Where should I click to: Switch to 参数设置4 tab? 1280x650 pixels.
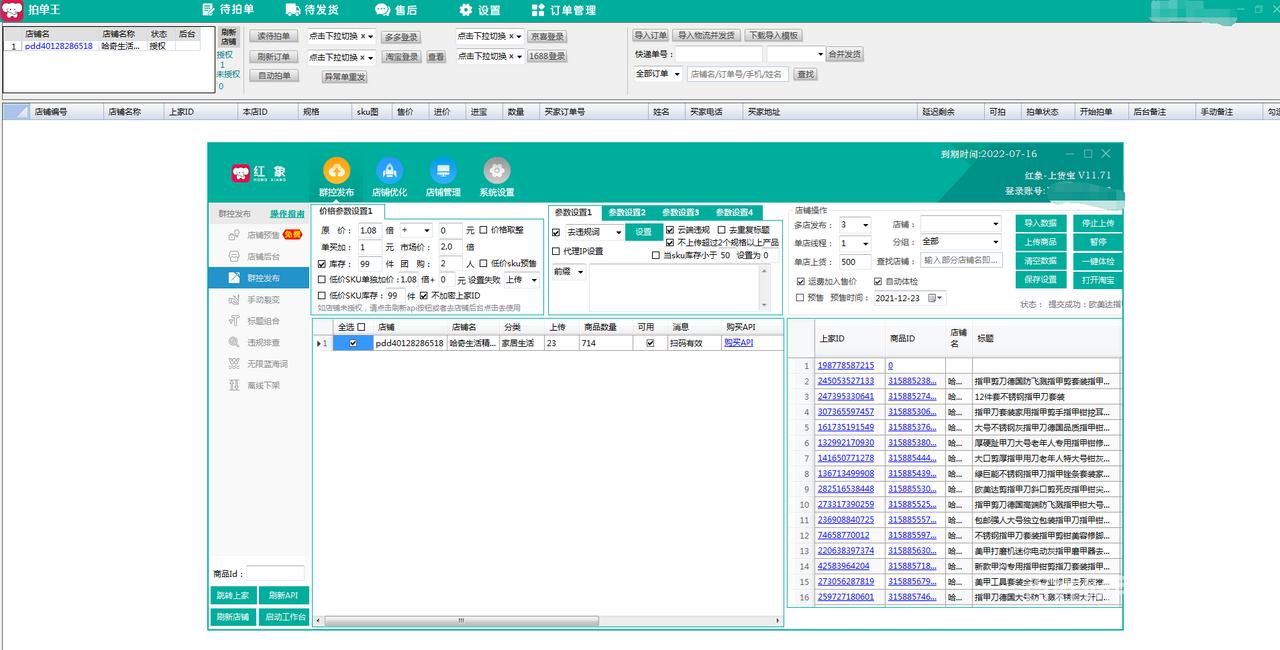[734, 212]
